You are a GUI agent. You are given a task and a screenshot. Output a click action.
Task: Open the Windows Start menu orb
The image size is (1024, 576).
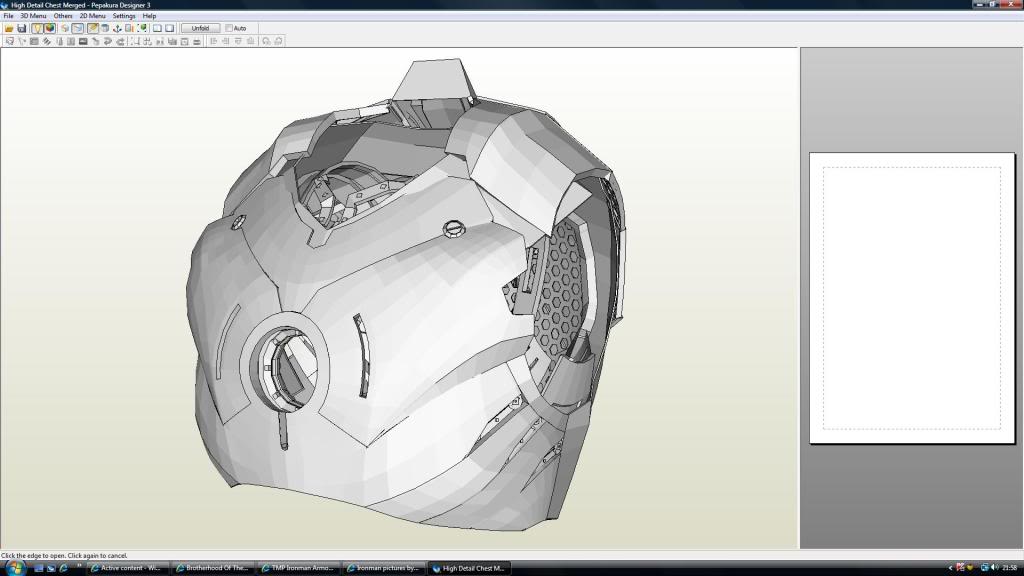[14, 568]
